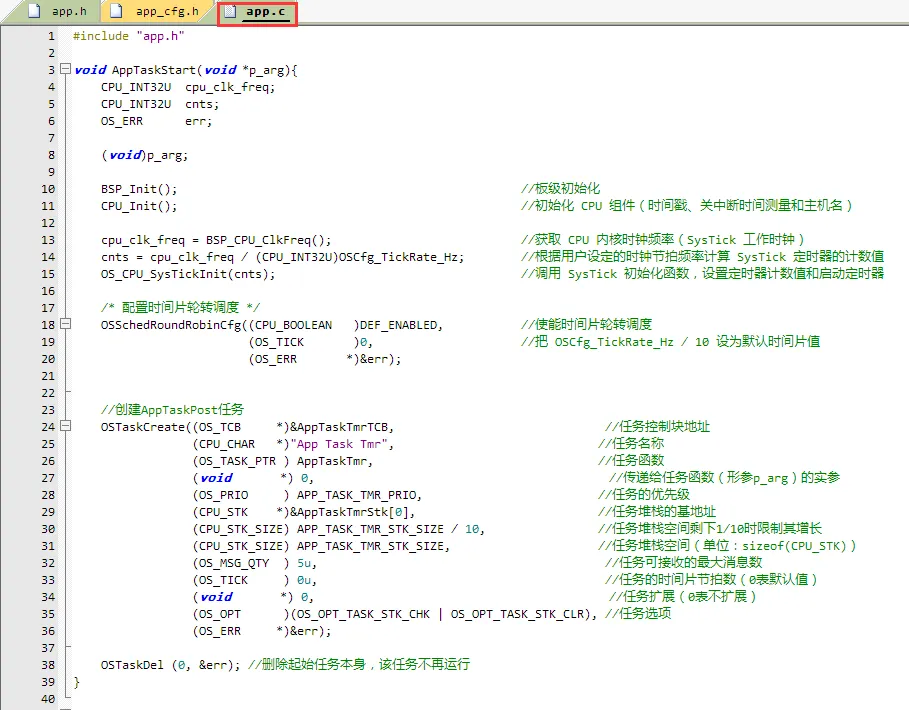Click the APP_TASK_TMR_PRIO argument
Image resolution: width=909 pixels, height=710 pixels.
click(x=359, y=495)
